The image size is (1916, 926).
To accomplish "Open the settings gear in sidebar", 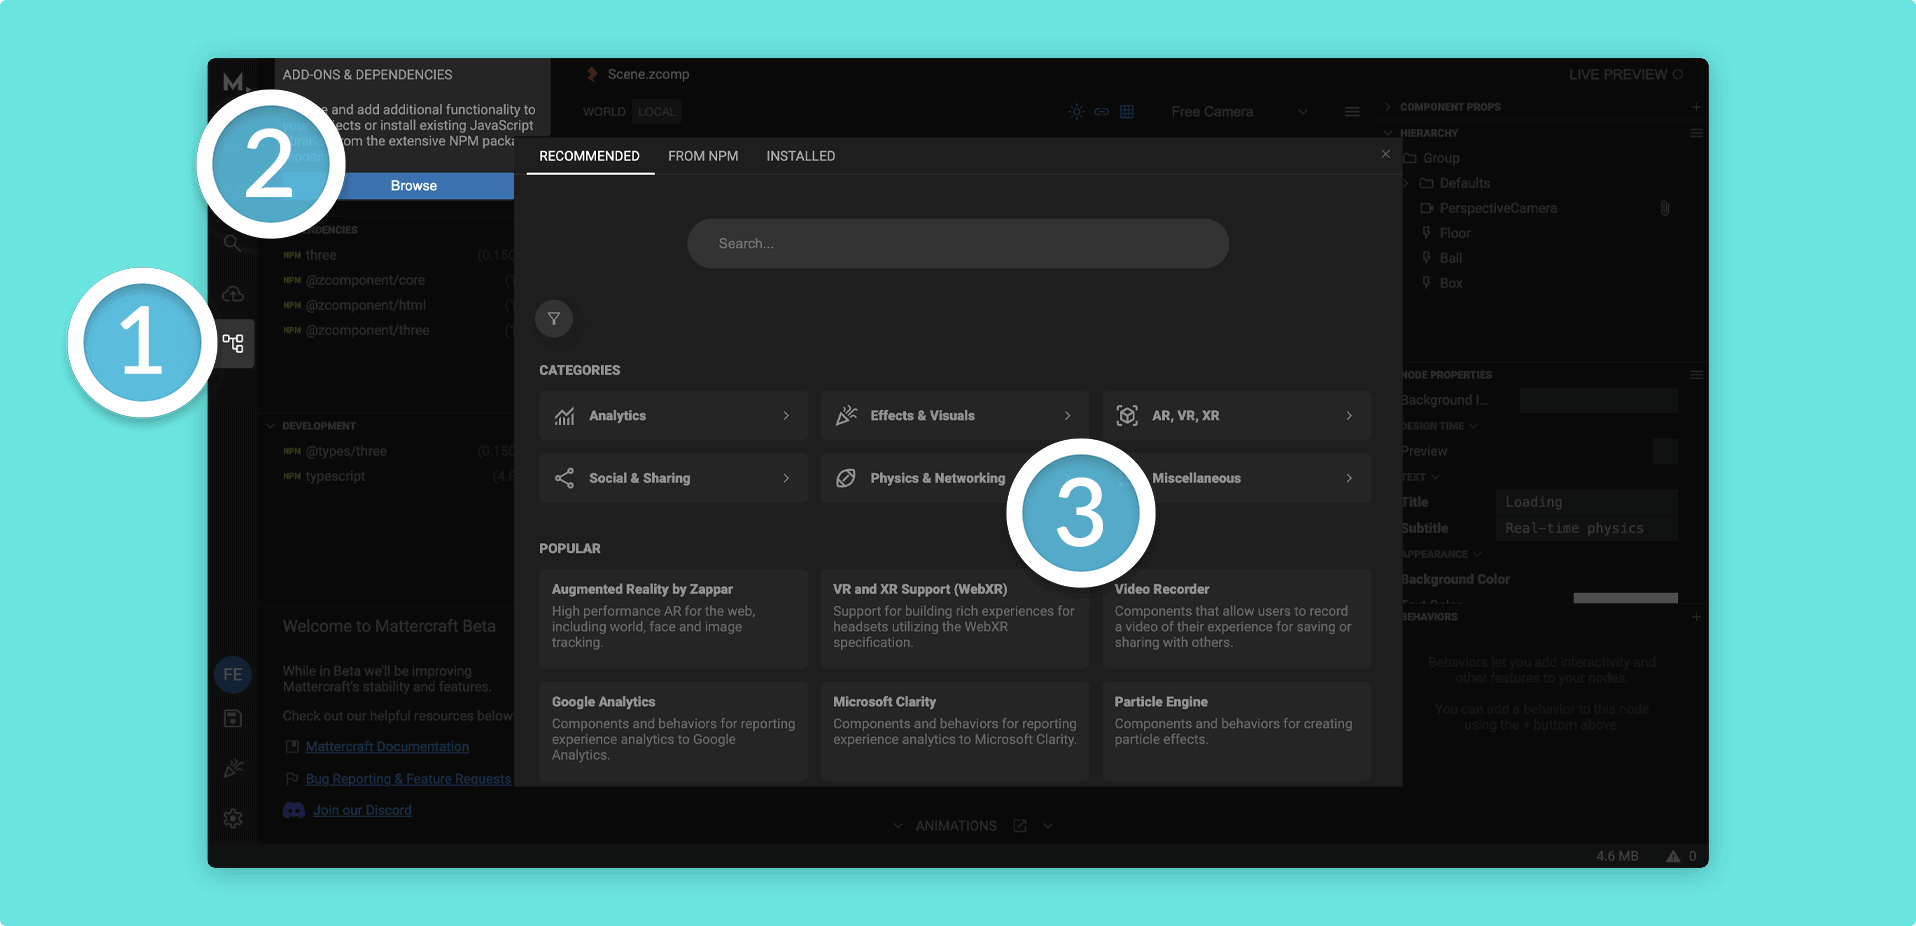I will 233,818.
